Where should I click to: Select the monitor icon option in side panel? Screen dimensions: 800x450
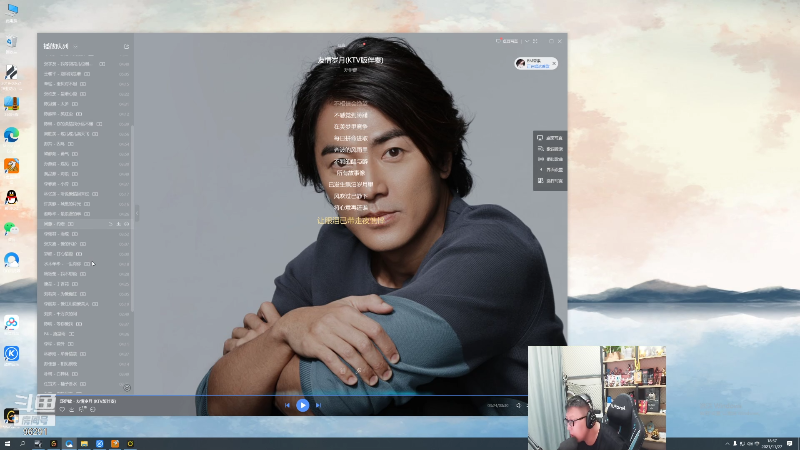click(x=550, y=138)
